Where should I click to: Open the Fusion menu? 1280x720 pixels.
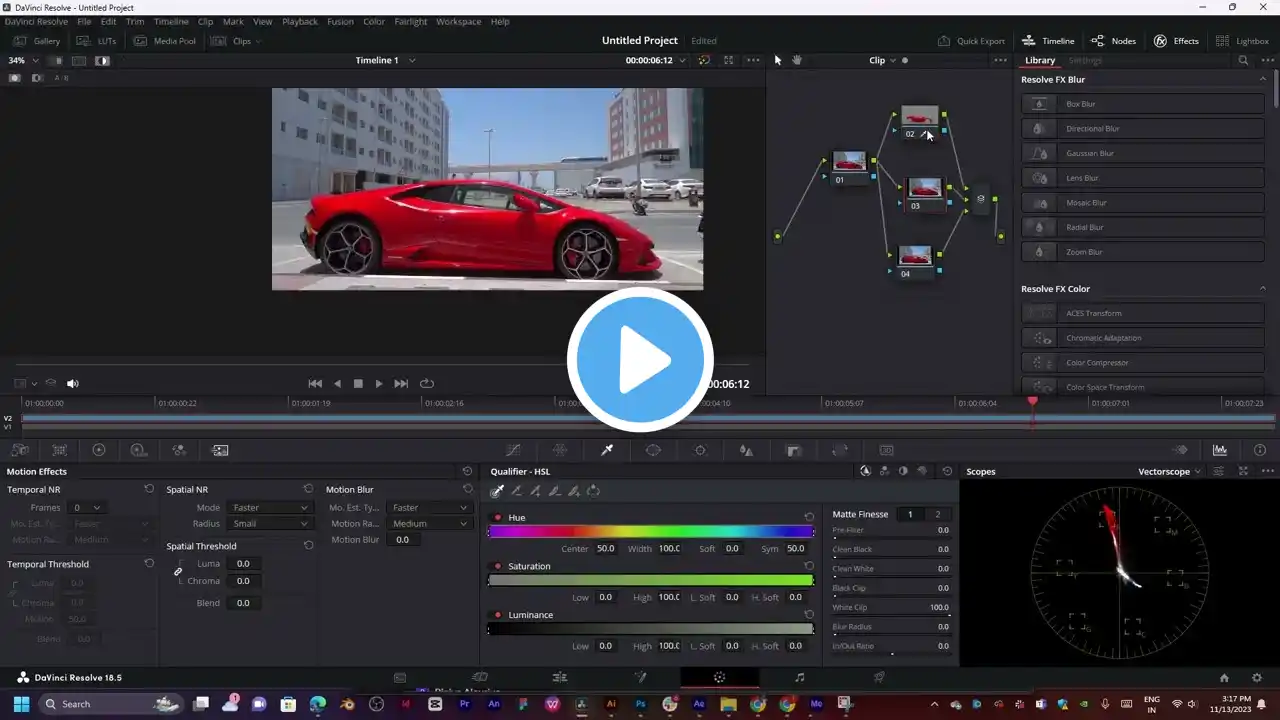(340, 21)
